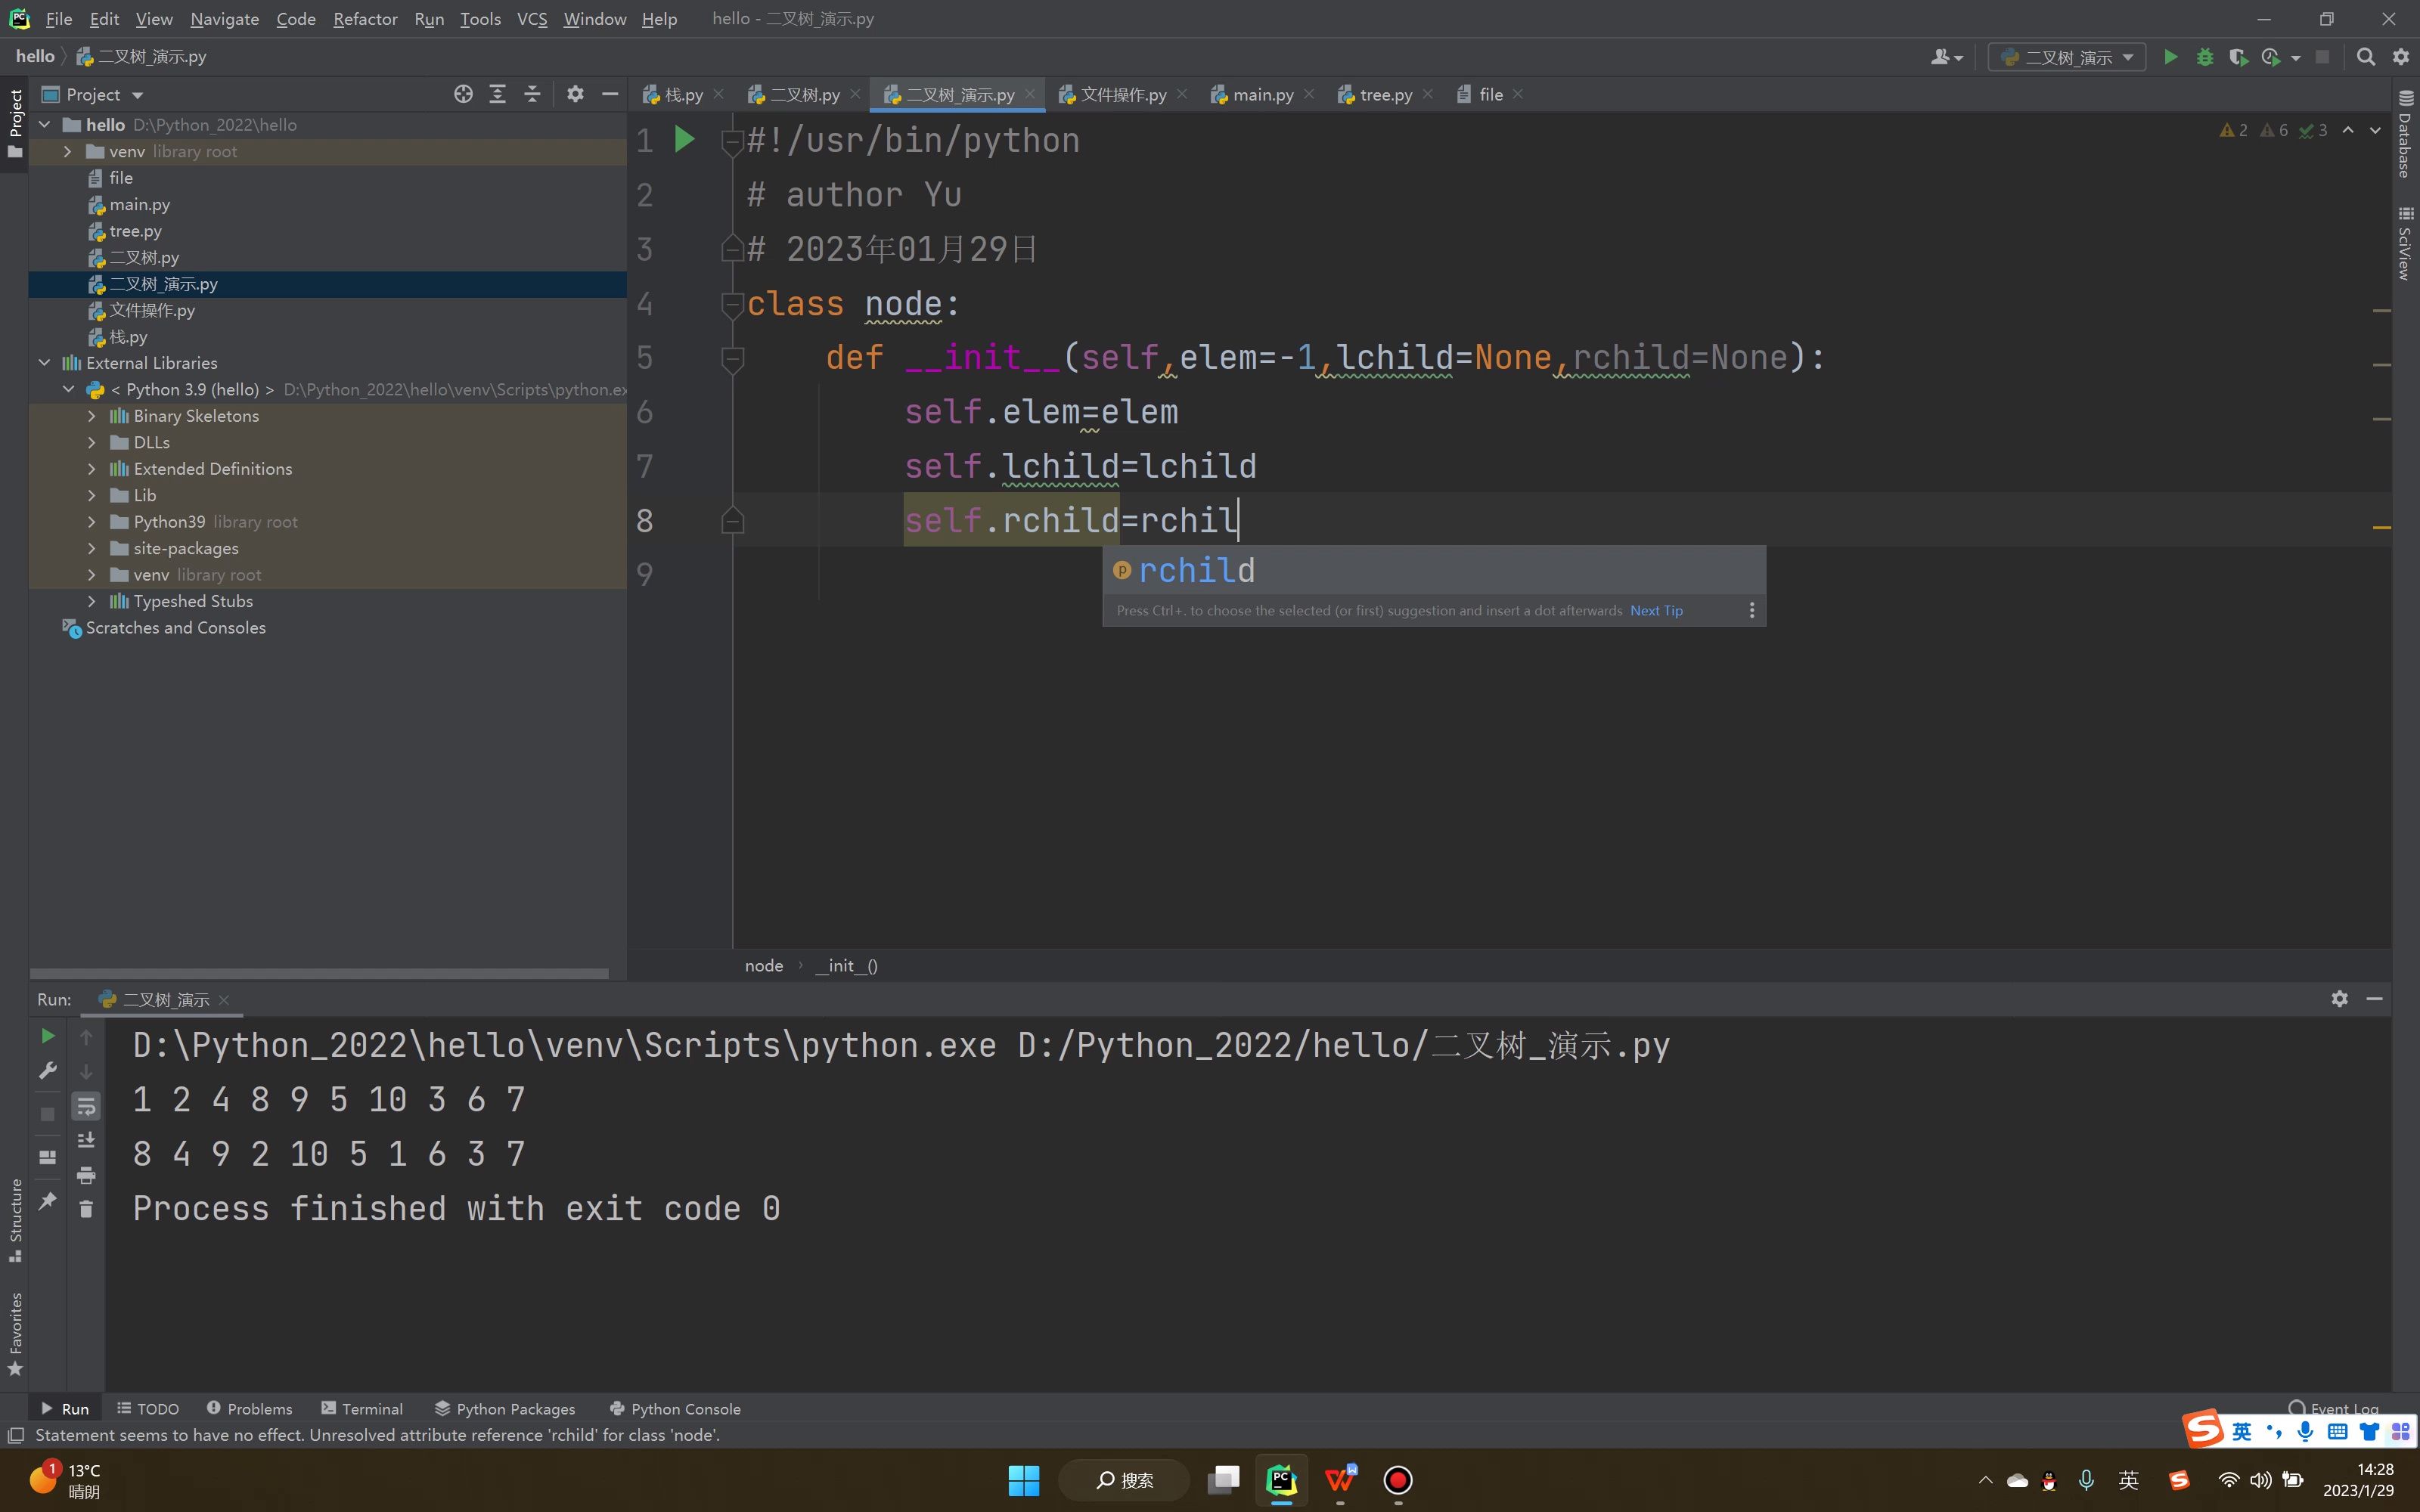This screenshot has width=2420, height=1512.
Task: Toggle soft-wrap in Run console
Action: (x=86, y=1106)
